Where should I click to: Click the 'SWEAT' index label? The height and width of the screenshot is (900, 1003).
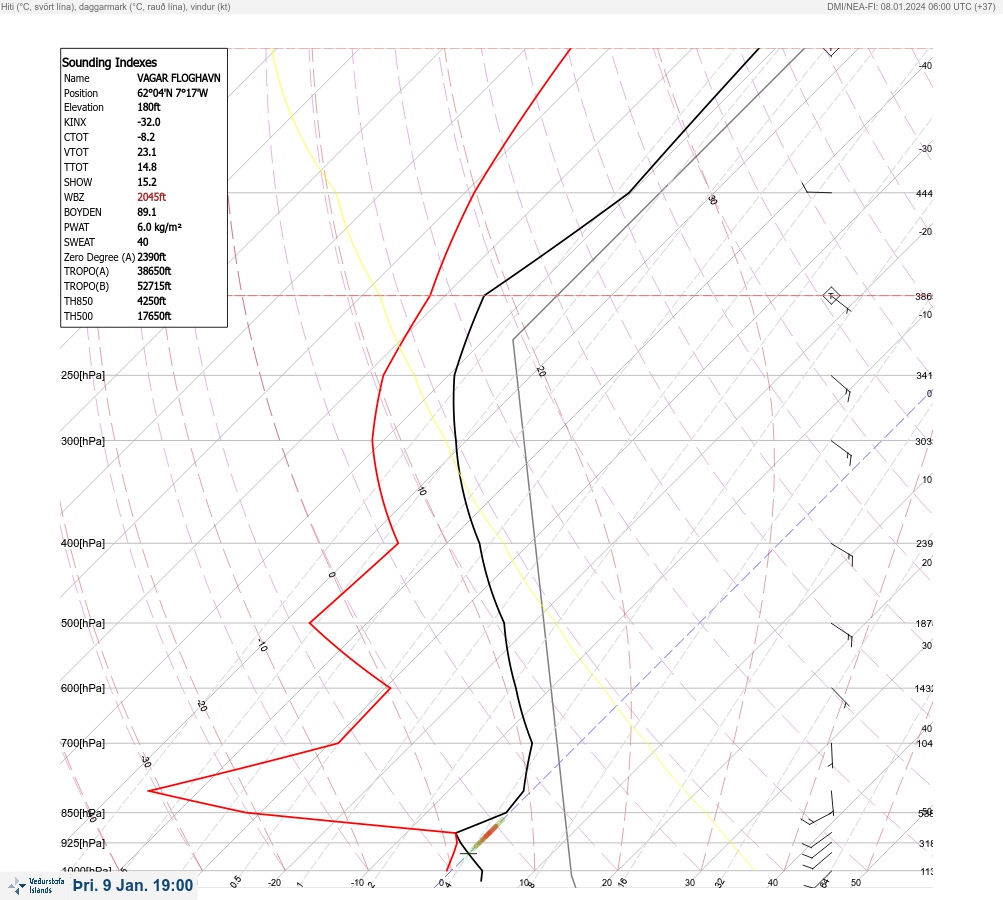[79, 242]
